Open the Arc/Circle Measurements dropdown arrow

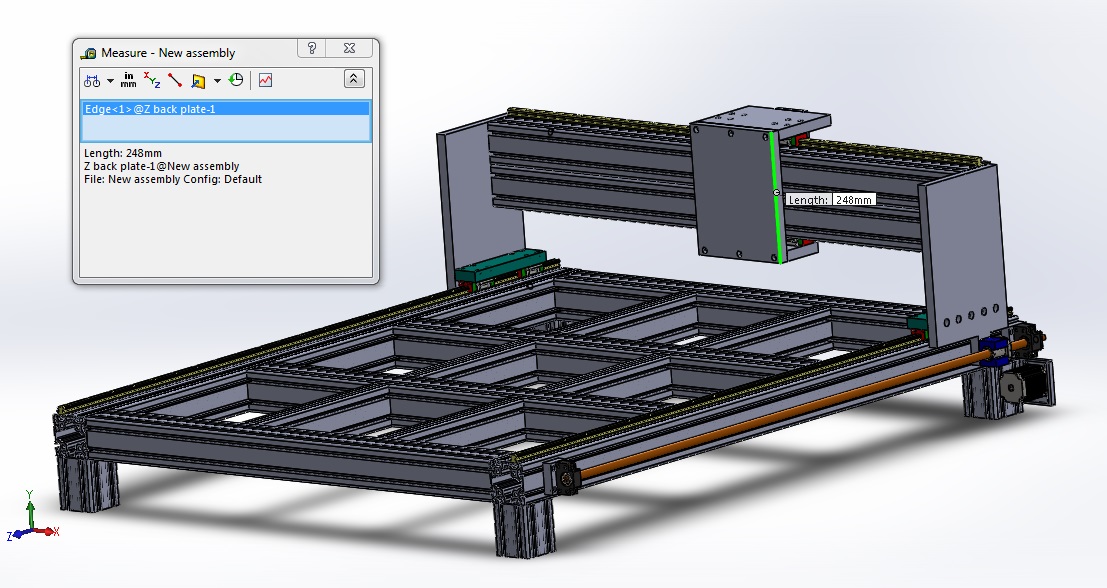click(x=110, y=81)
